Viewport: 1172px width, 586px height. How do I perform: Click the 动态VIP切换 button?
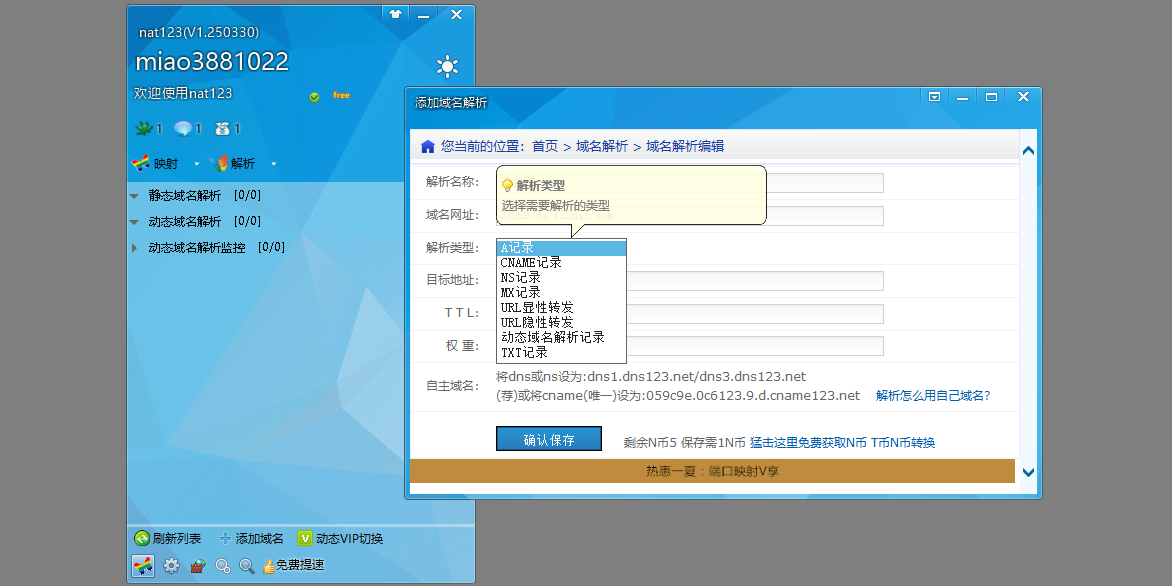340,538
